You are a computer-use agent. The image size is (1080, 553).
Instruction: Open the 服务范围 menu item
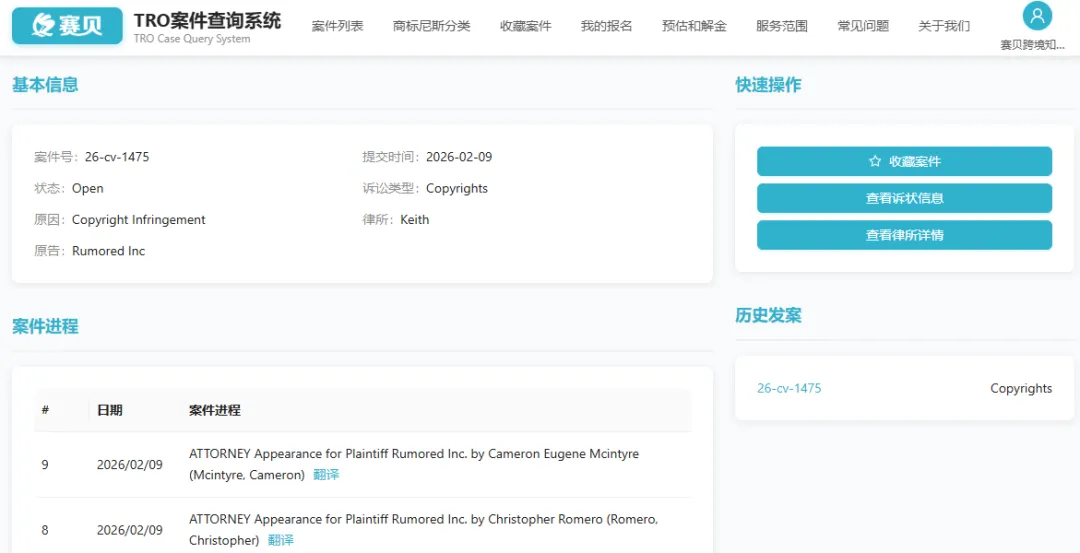click(x=782, y=26)
